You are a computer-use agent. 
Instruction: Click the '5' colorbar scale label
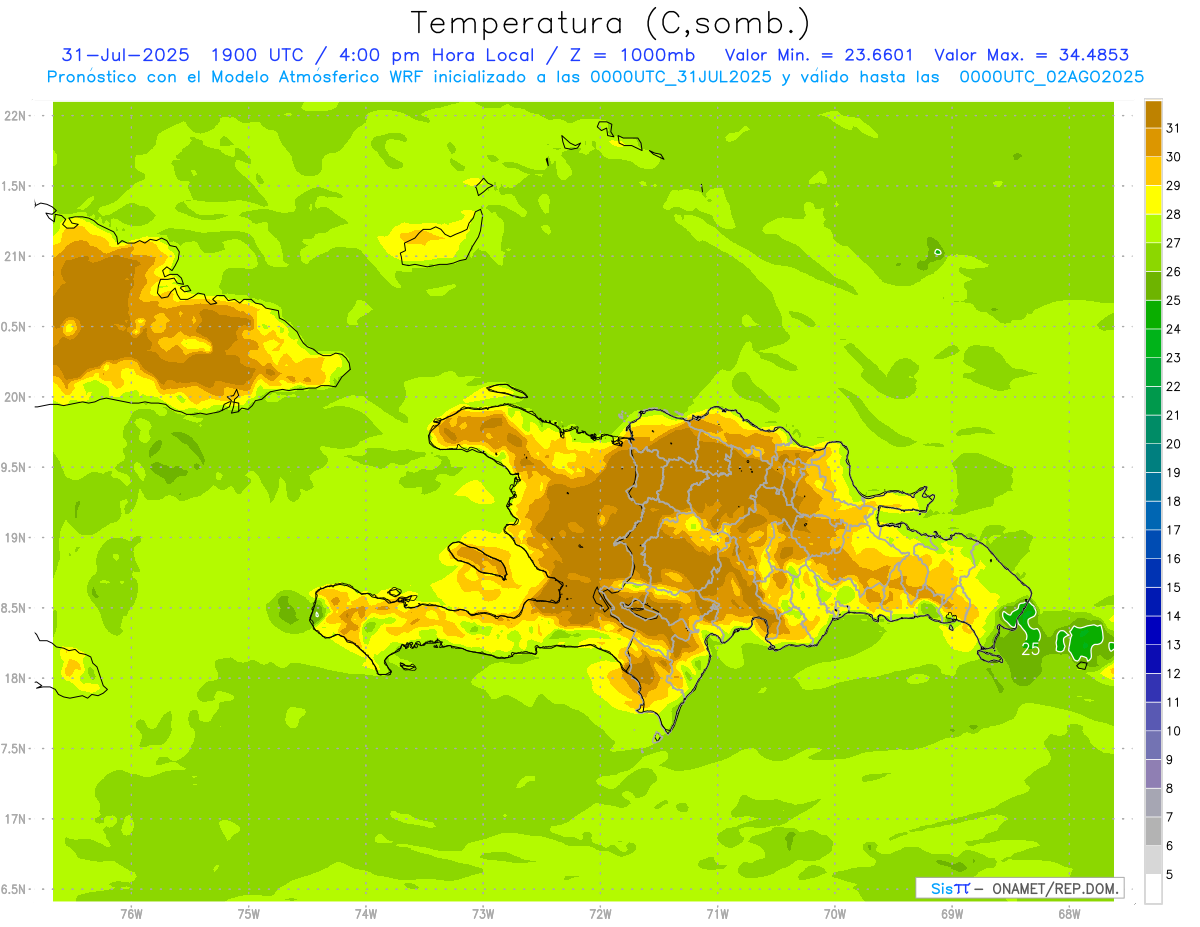pos(1169,875)
